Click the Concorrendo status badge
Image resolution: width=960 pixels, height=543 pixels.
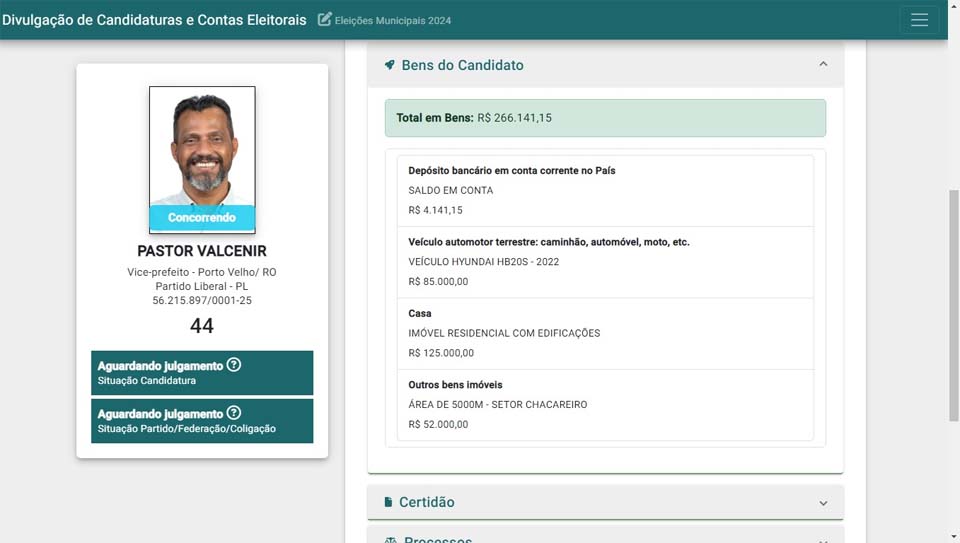[202, 217]
